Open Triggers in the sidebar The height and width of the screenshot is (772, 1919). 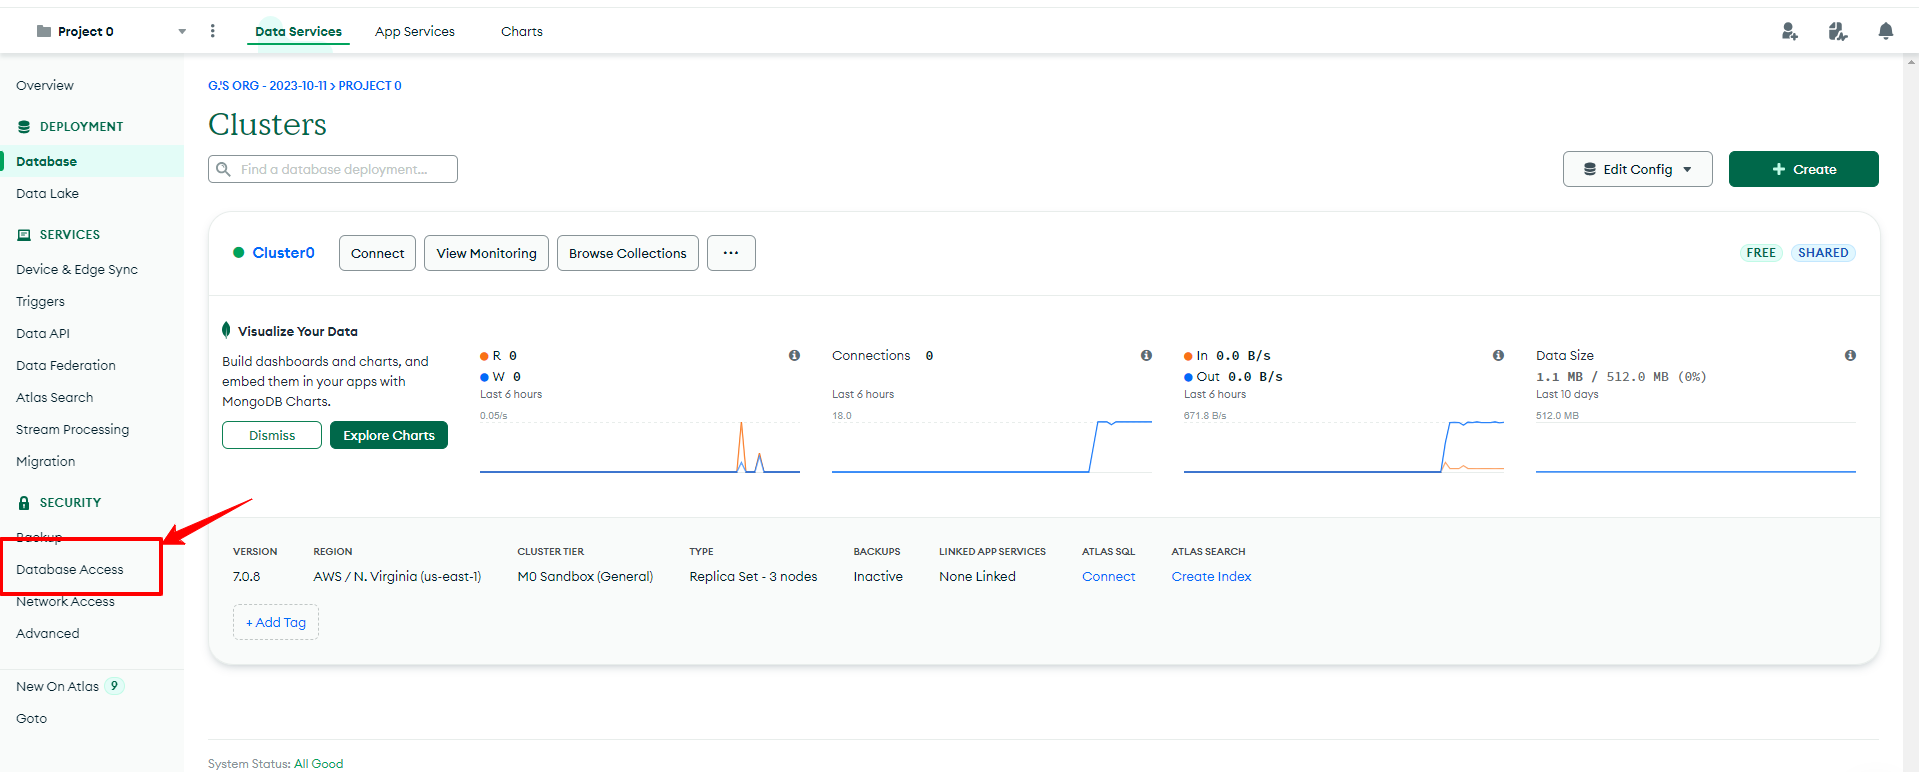[x=40, y=301]
